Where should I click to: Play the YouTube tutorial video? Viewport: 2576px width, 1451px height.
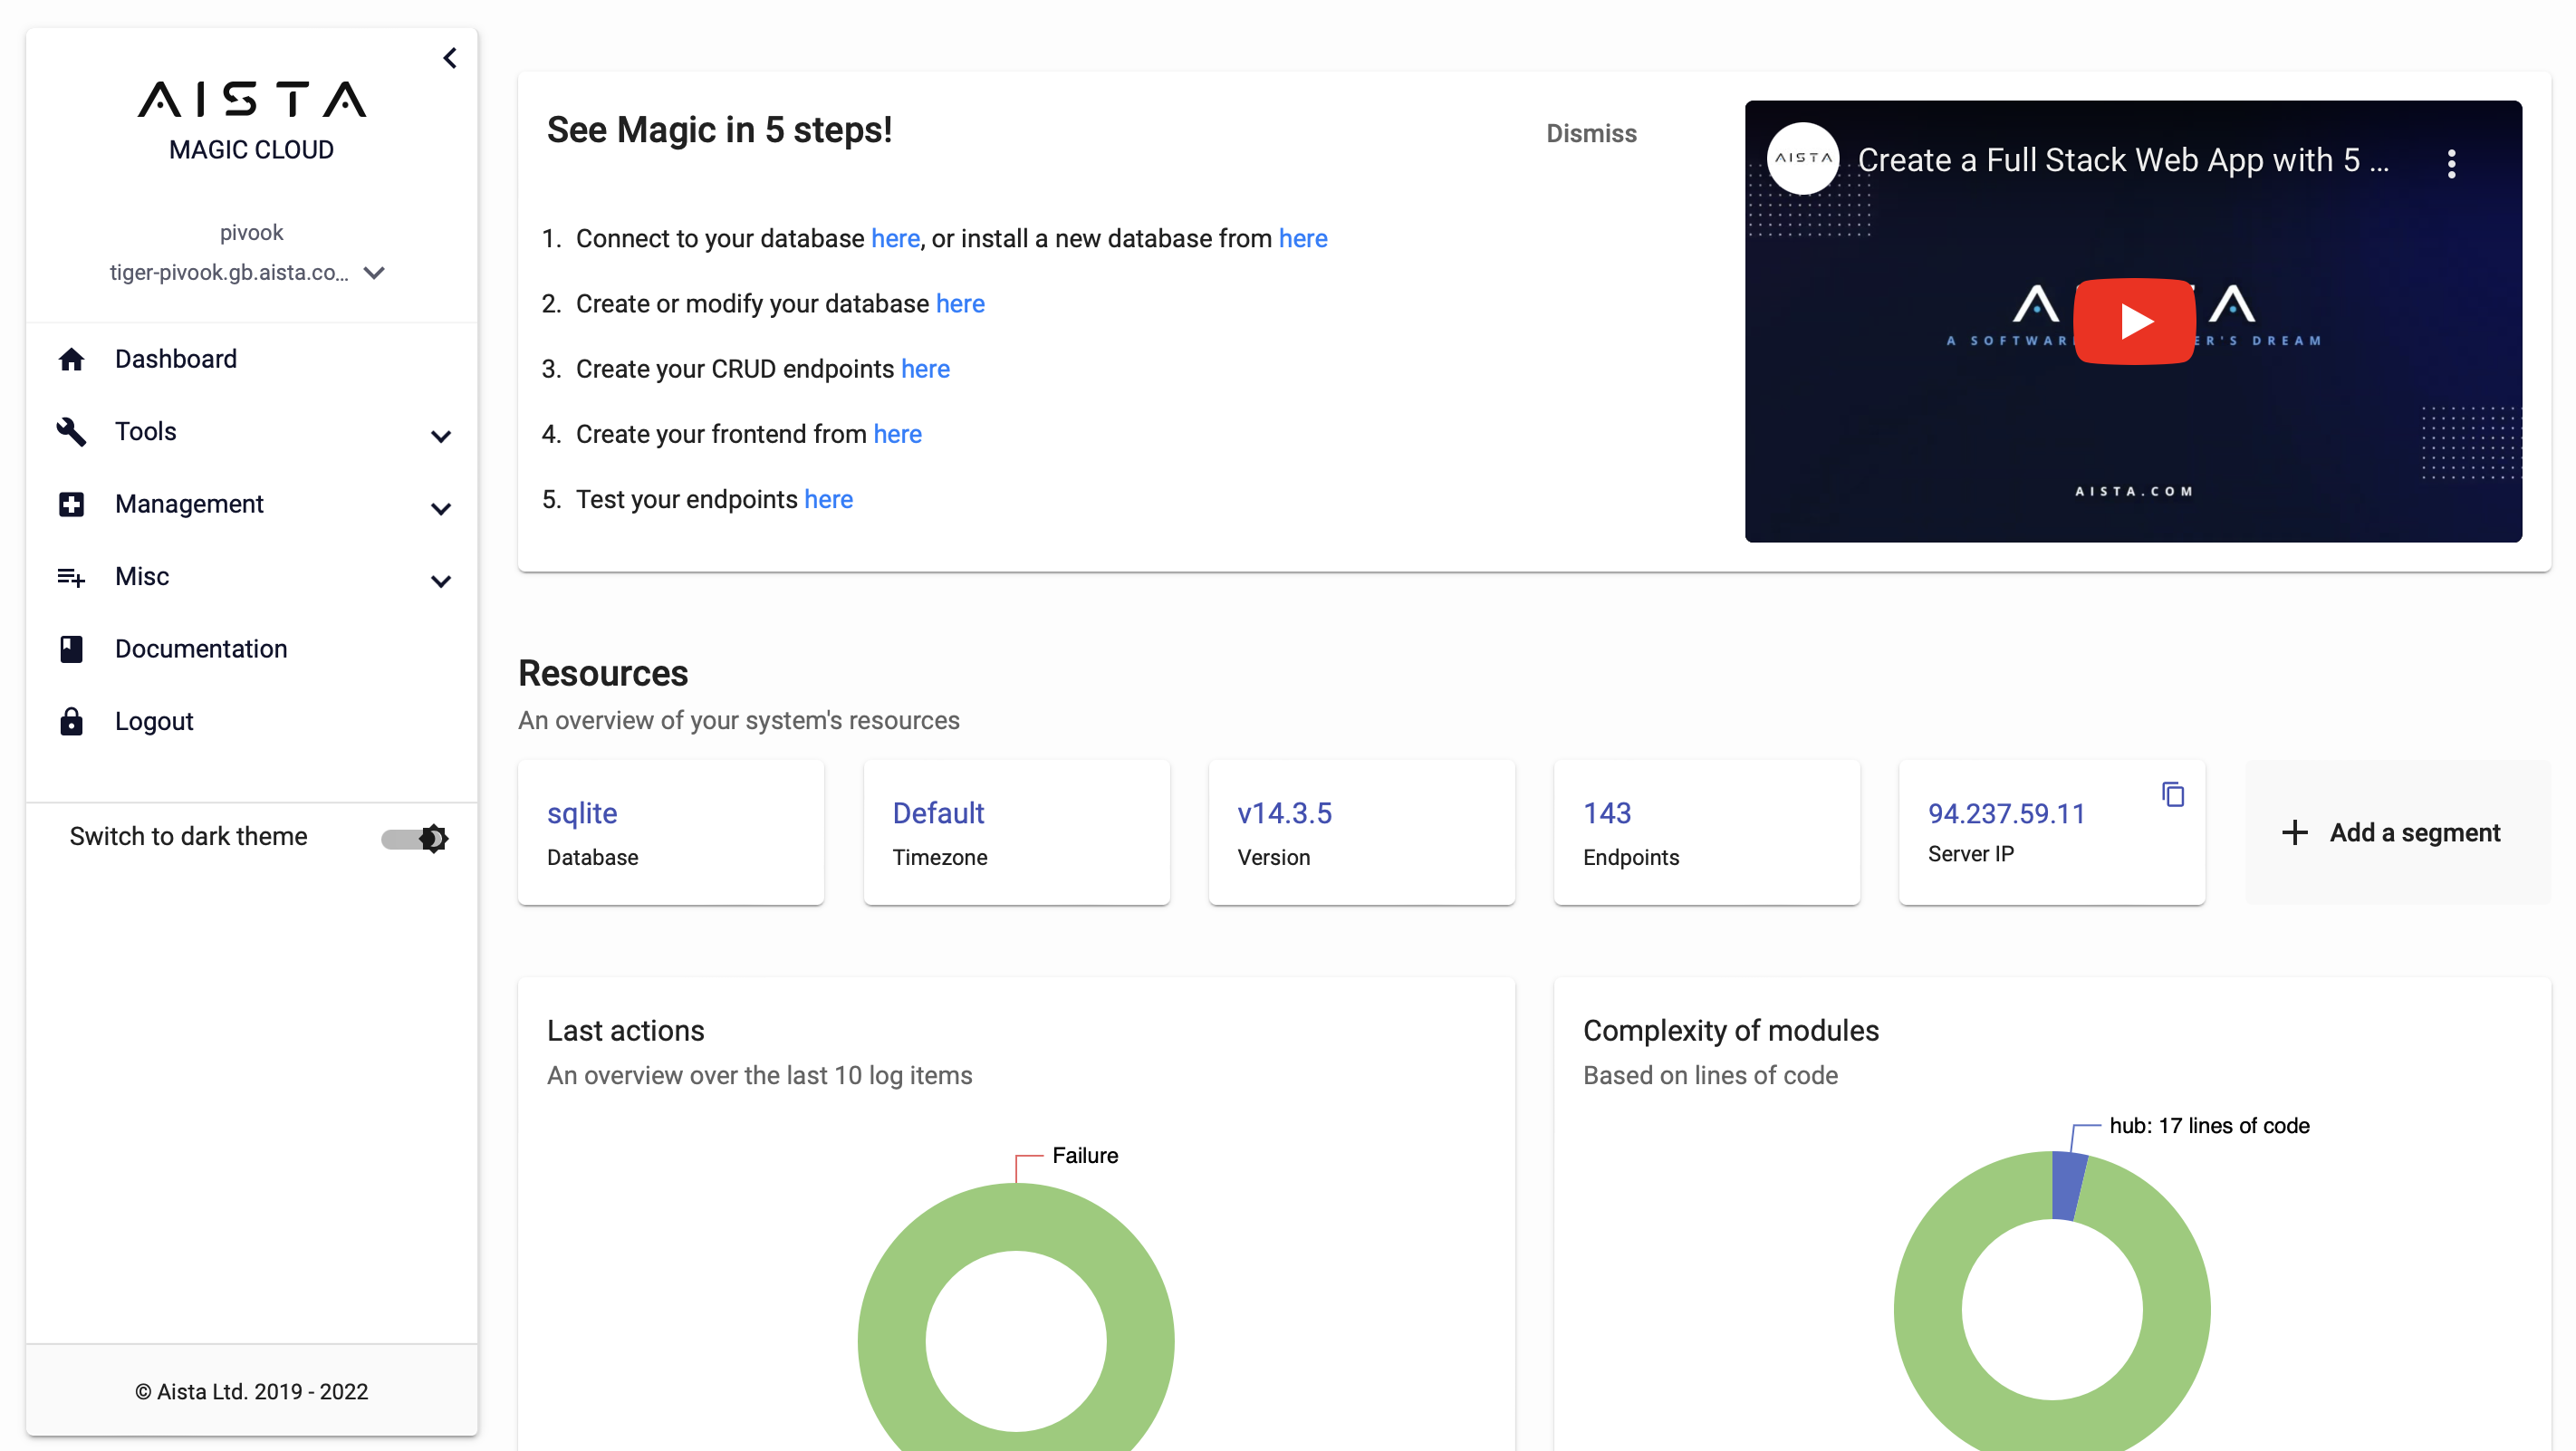[x=2133, y=321]
